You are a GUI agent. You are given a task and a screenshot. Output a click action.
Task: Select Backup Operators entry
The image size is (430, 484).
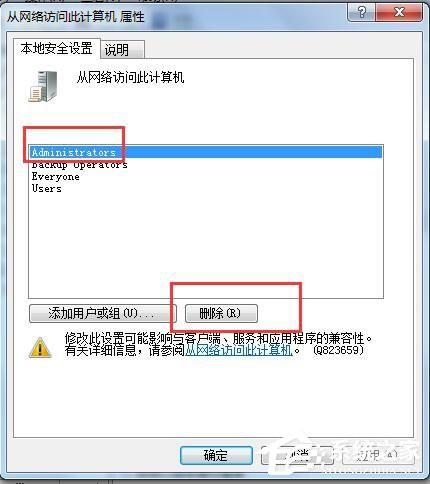[x=79, y=165]
